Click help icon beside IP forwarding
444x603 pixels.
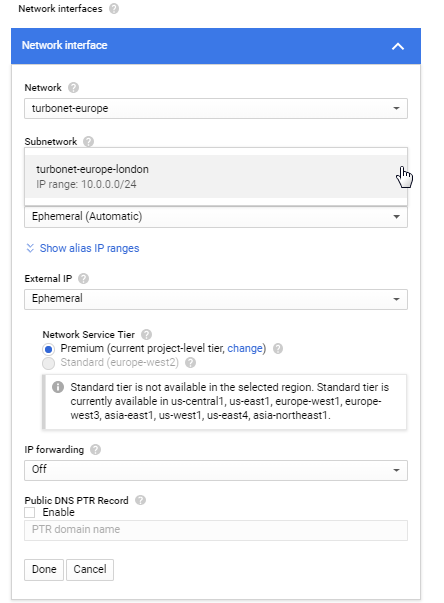point(95,450)
